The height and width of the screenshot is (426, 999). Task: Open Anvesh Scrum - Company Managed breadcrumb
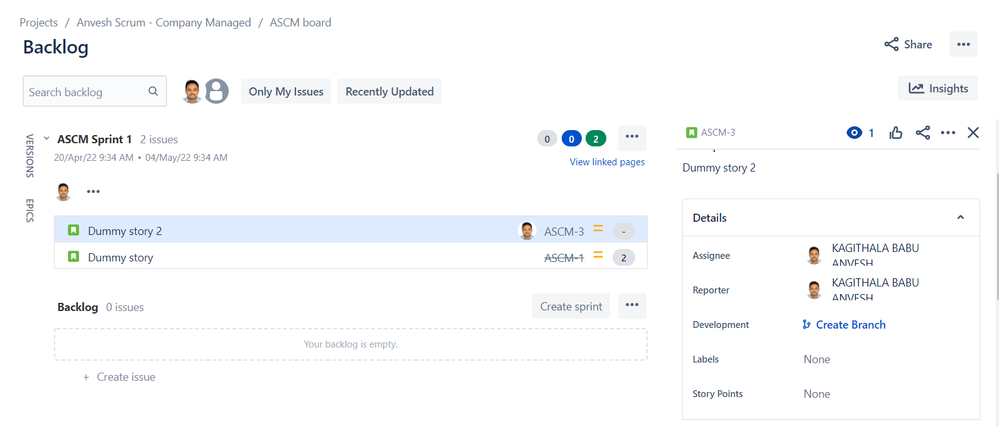pyautogui.click(x=164, y=22)
